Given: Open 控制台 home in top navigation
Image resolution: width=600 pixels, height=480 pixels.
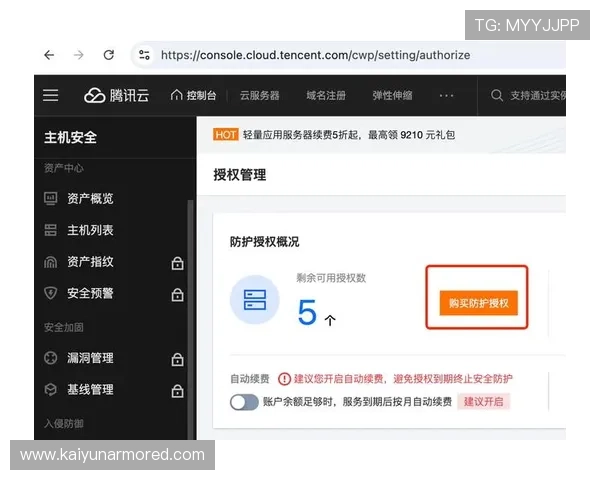Looking at the screenshot, I should [194, 95].
